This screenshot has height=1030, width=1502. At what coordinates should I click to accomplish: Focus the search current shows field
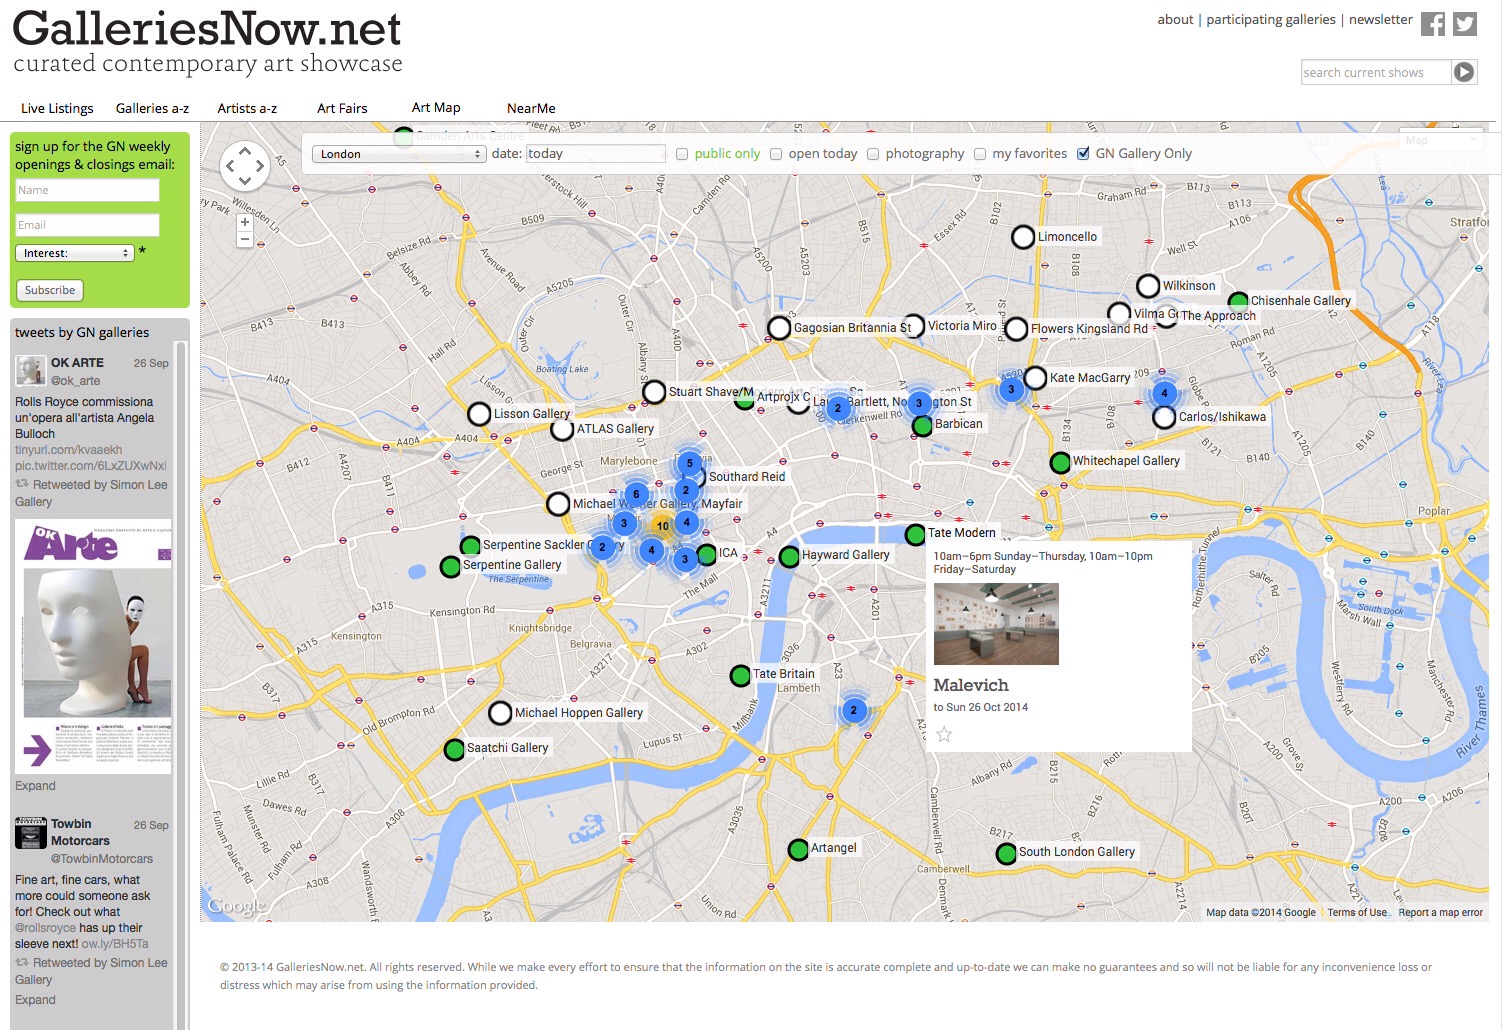[1376, 72]
